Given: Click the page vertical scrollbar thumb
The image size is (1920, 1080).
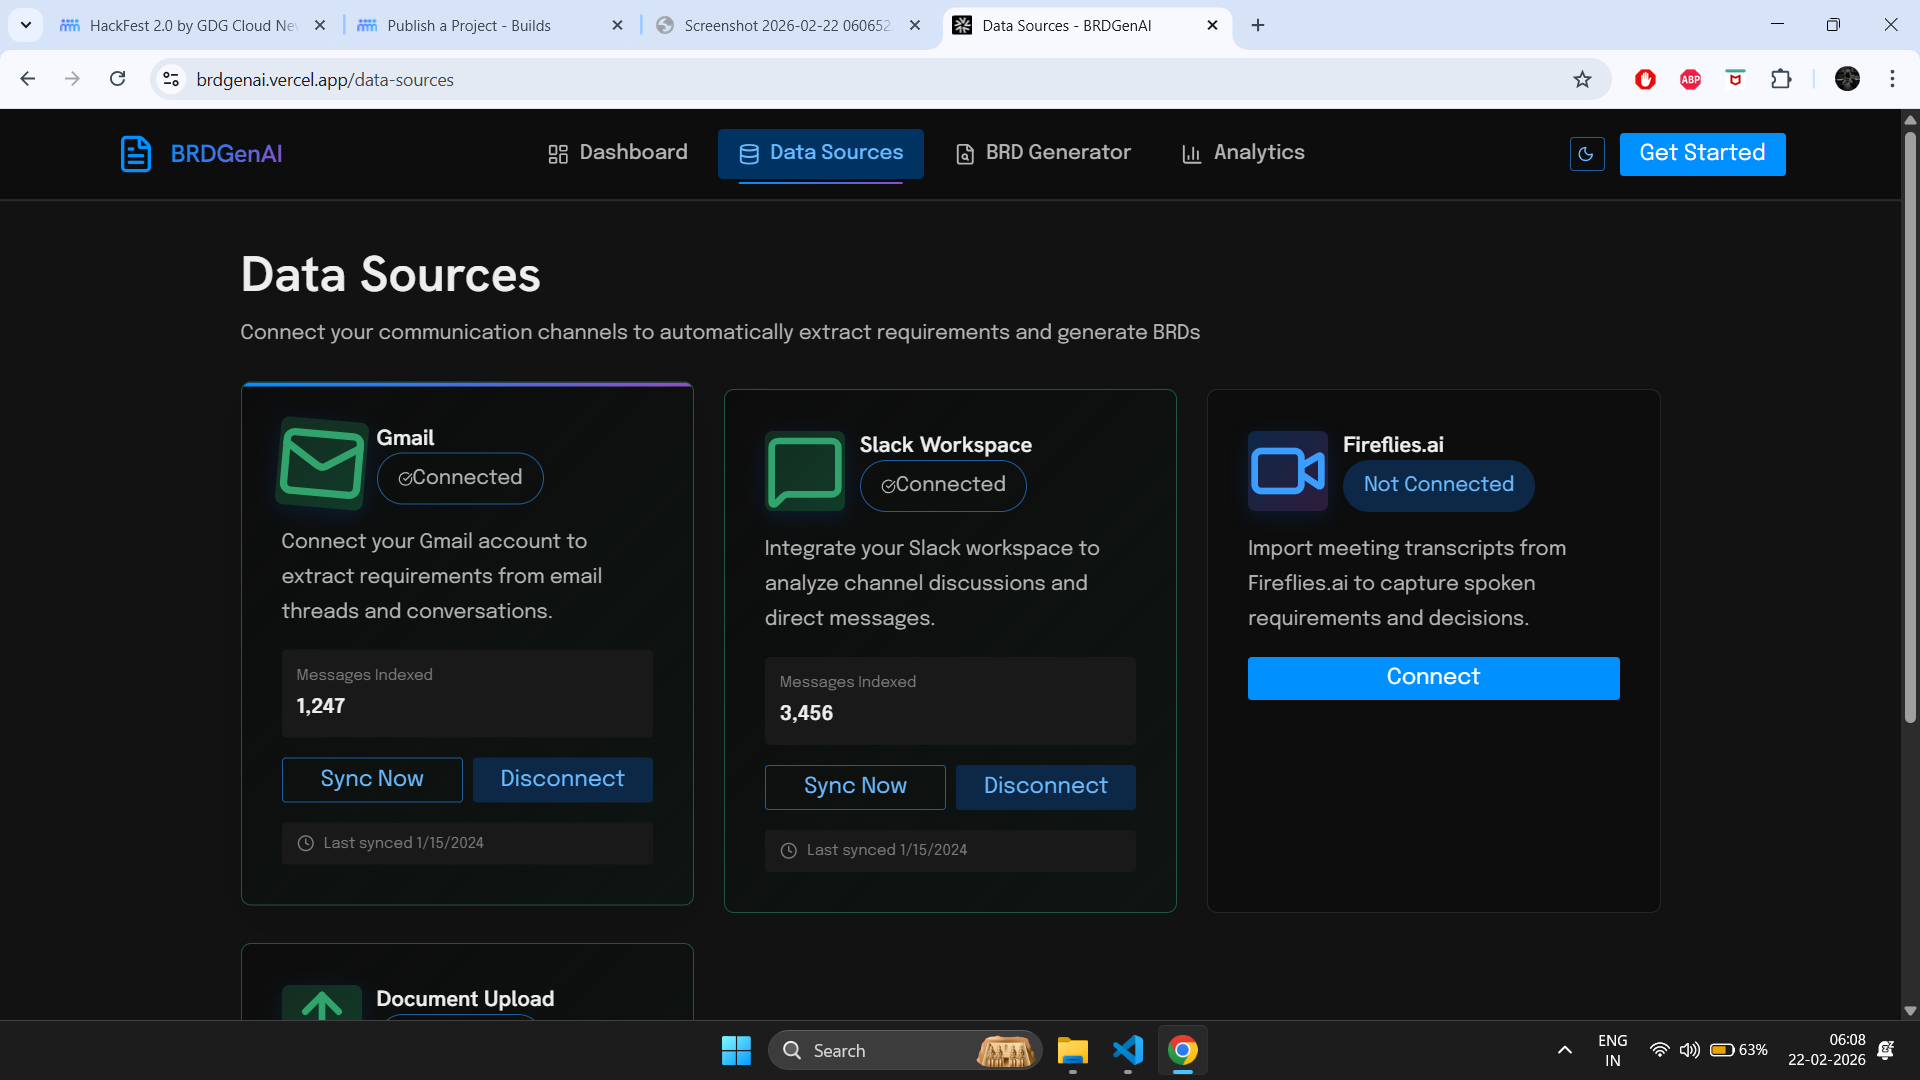Looking at the screenshot, I should tap(1910, 428).
